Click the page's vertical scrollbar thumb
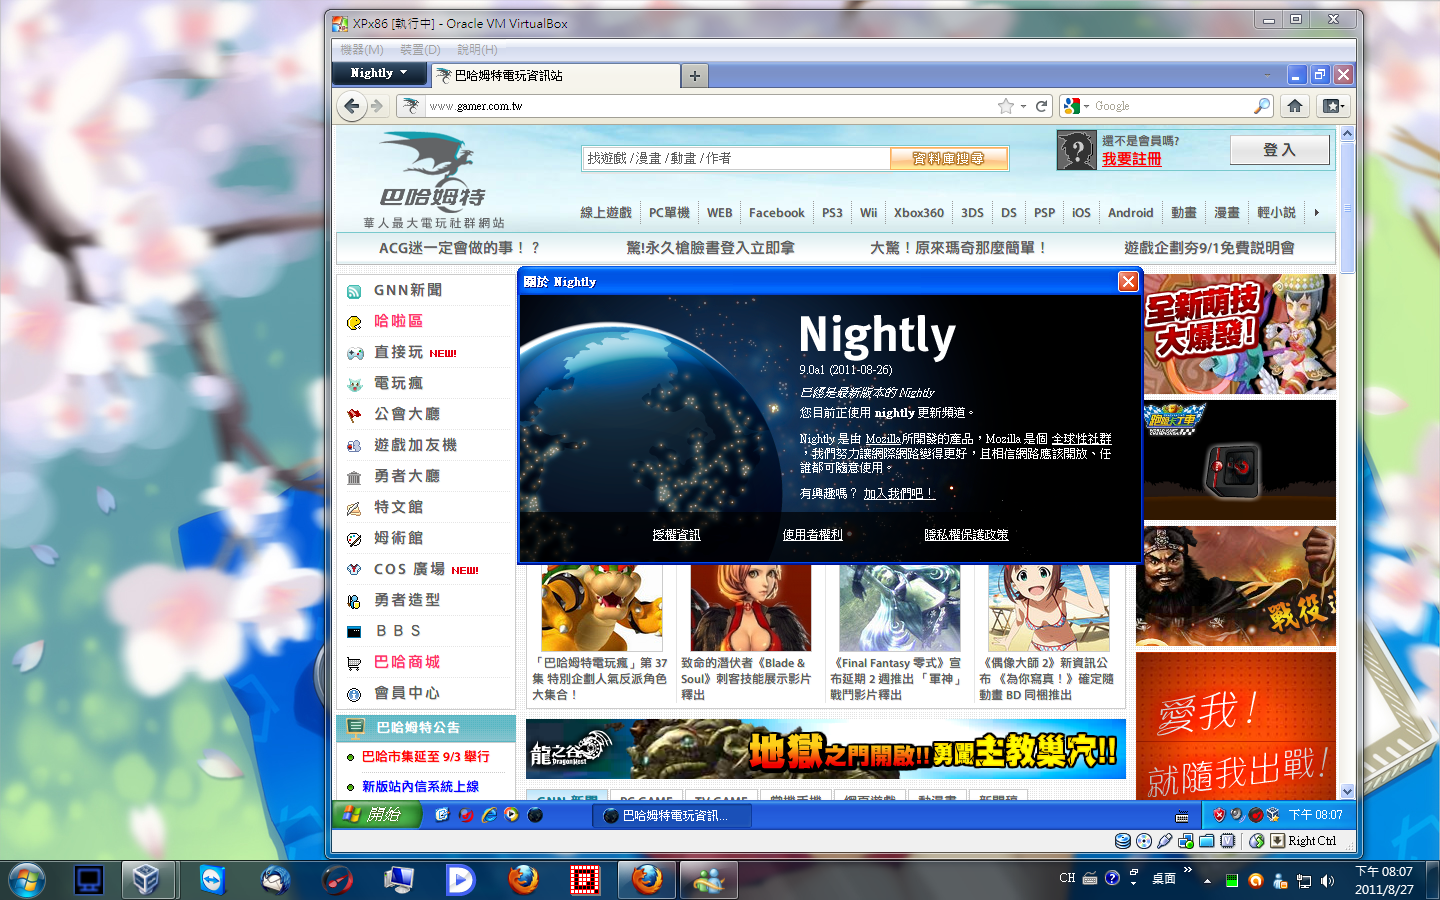Viewport: 1440px width, 900px height. pos(1346,208)
